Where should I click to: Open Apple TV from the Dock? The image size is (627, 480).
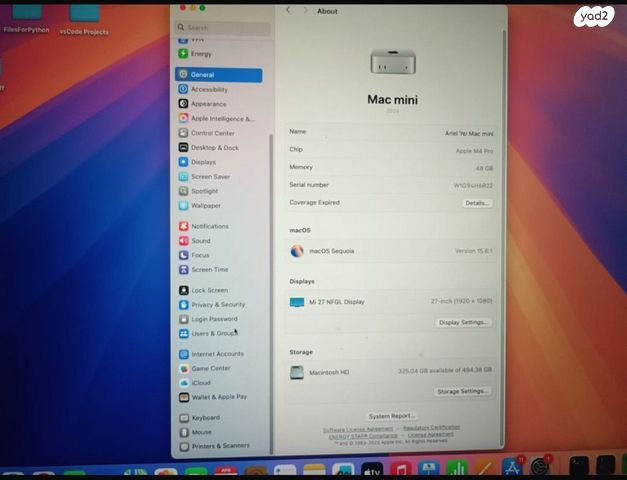372,471
